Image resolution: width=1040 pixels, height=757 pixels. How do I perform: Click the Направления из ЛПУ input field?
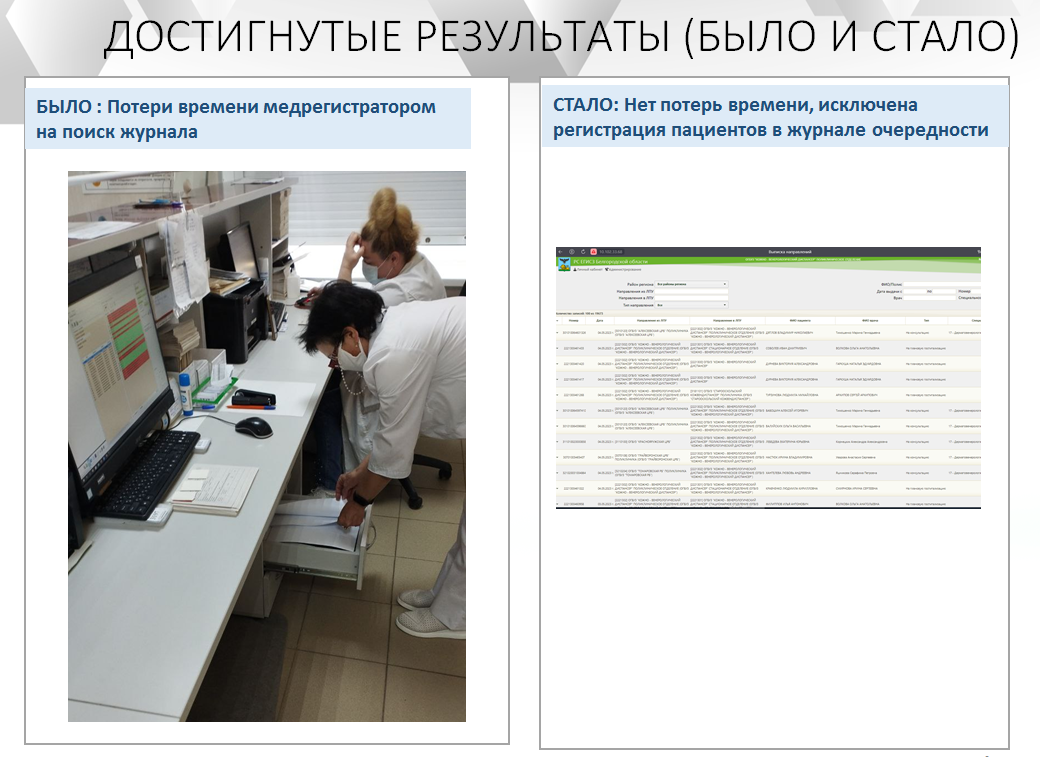(x=691, y=291)
